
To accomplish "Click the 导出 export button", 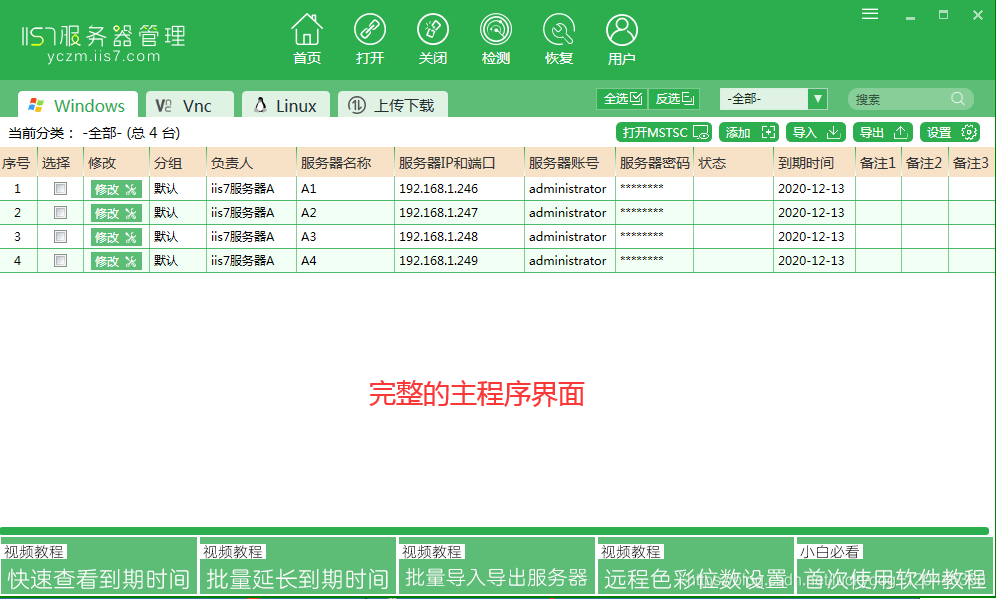I will (882, 132).
